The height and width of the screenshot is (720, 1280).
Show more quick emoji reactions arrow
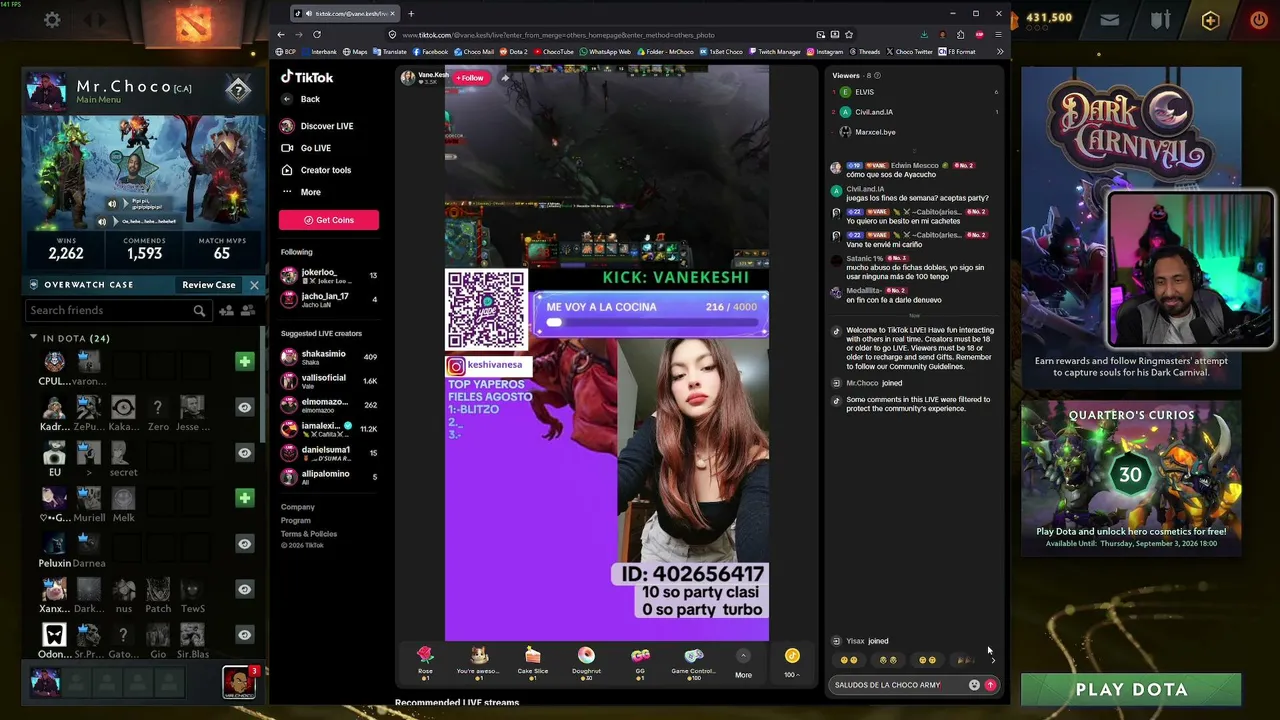(x=992, y=660)
